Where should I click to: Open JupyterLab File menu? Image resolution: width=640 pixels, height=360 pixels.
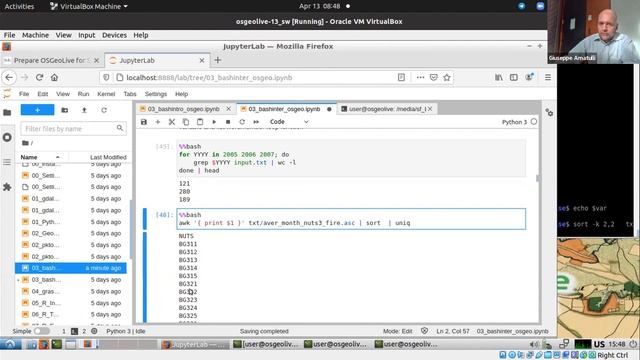coord(24,94)
